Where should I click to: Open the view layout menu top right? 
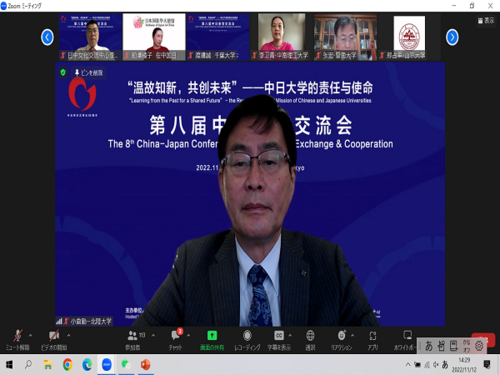coord(486,21)
